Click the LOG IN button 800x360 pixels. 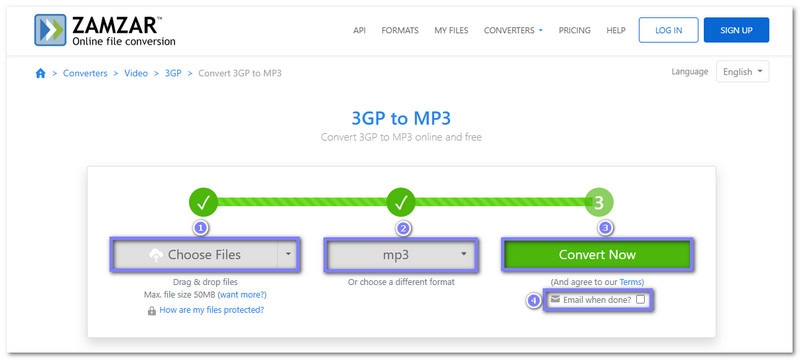point(668,30)
